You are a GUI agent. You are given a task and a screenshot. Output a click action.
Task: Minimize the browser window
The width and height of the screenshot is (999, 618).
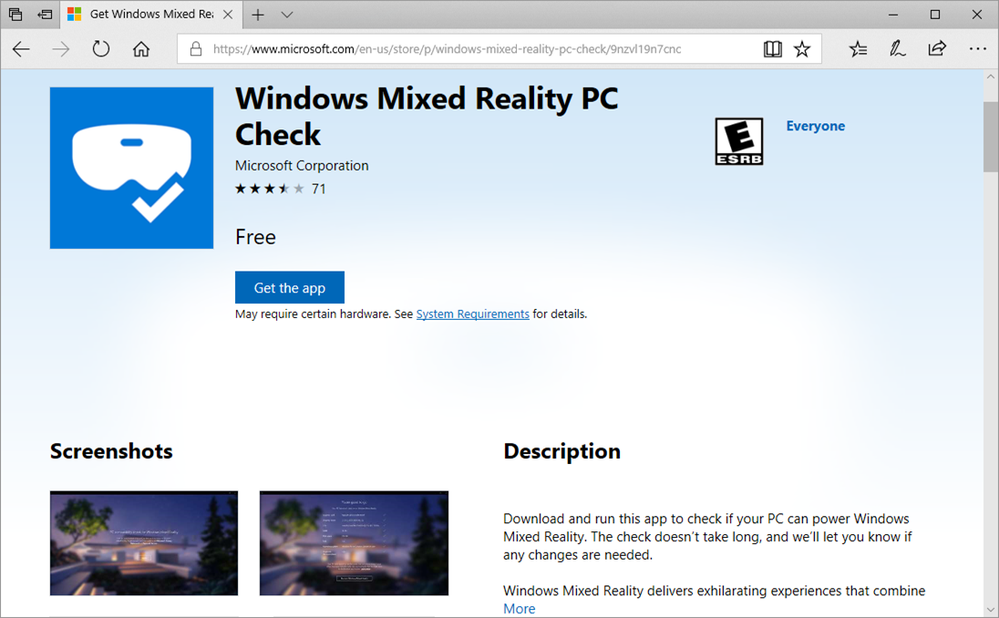coord(893,15)
